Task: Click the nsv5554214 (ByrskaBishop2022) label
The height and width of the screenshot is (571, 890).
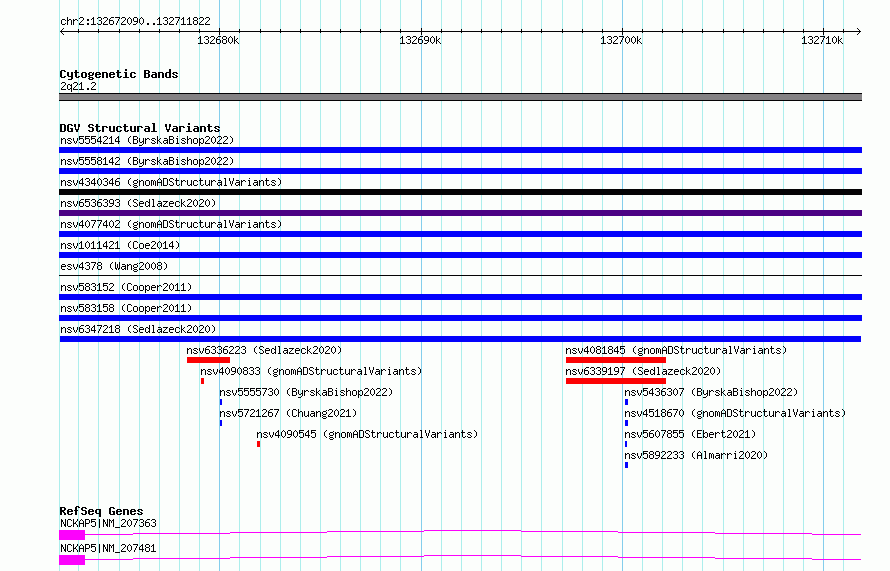Action: pos(147,140)
